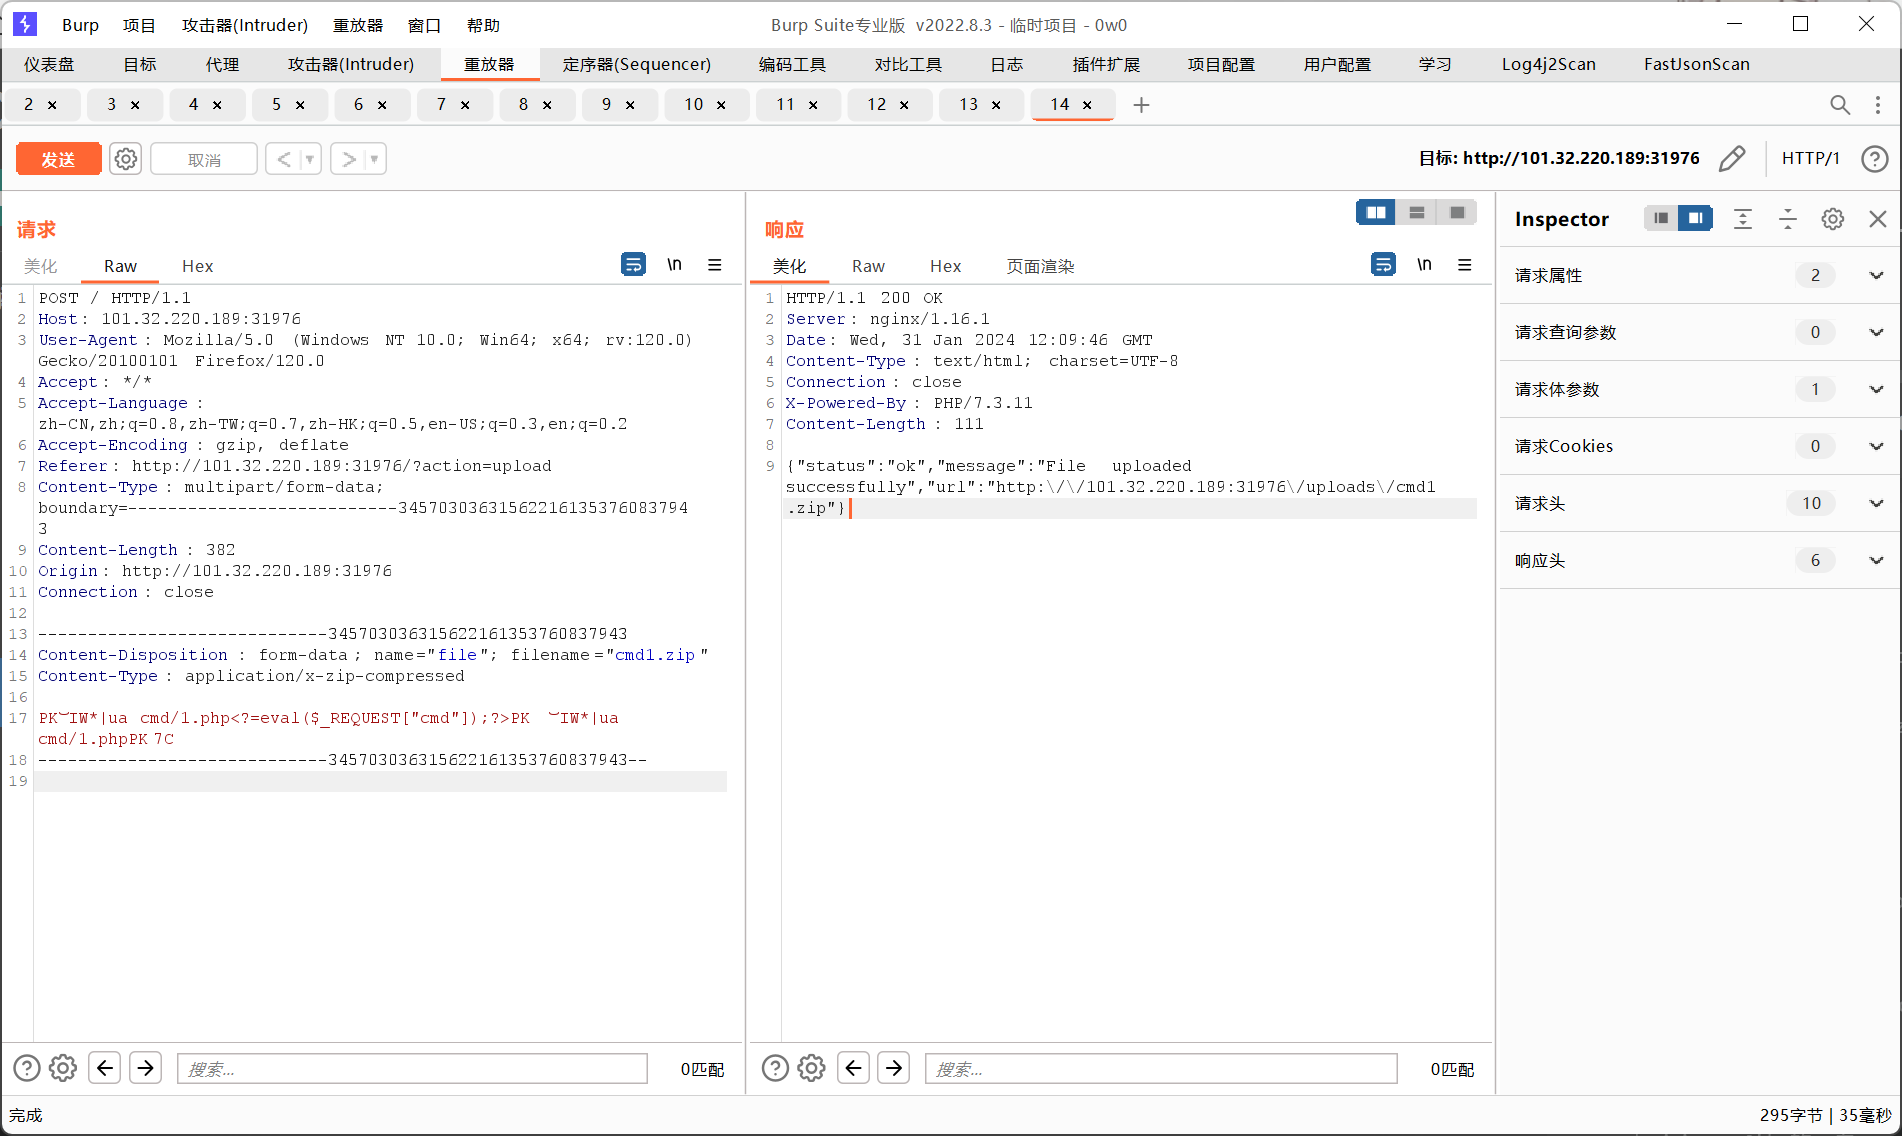Open the 项目 menu
Viewport: 1902px width, 1136px height.
(139, 25)
